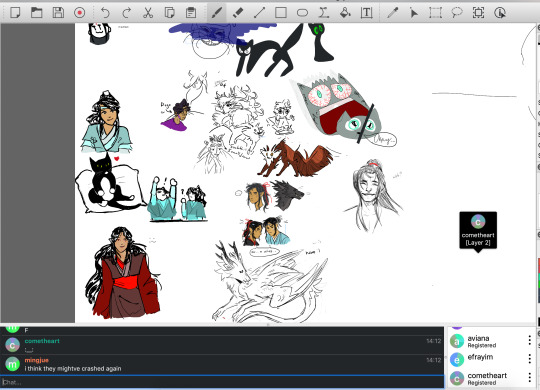The width and height of the screenshot is (540, 390).
Task: Redo the last undone action
Action: coord(126,13)
